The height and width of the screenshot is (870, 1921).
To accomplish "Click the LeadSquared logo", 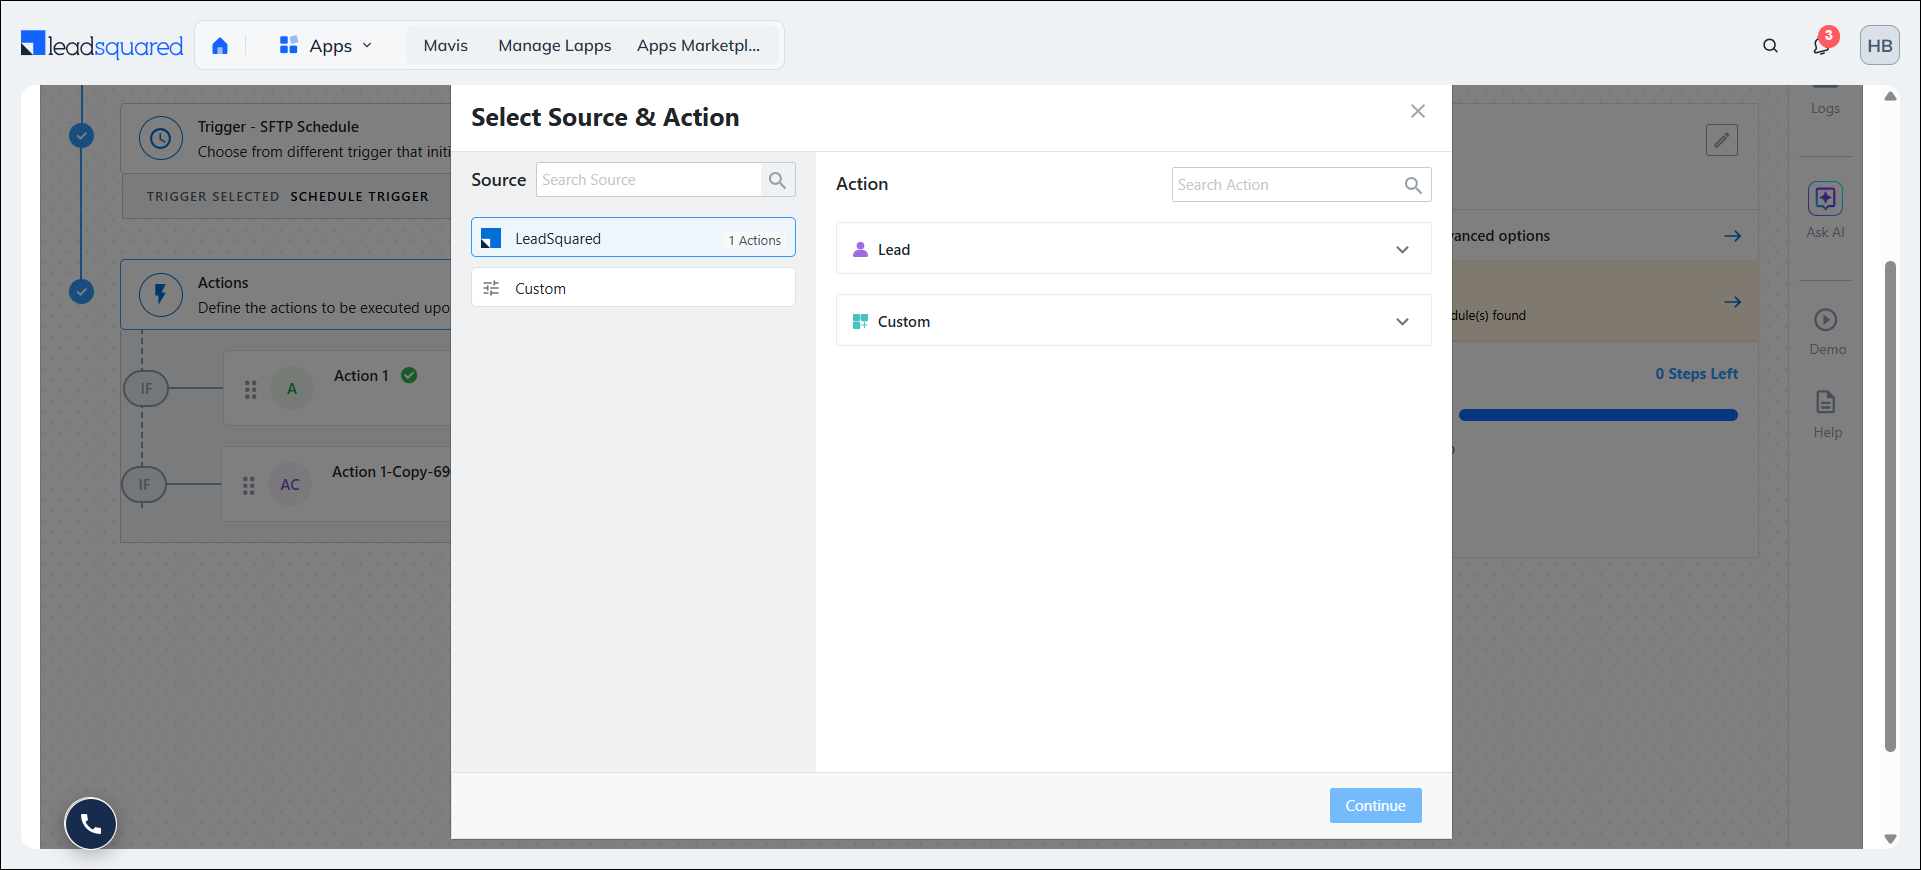I will click(x=102, y=45).
